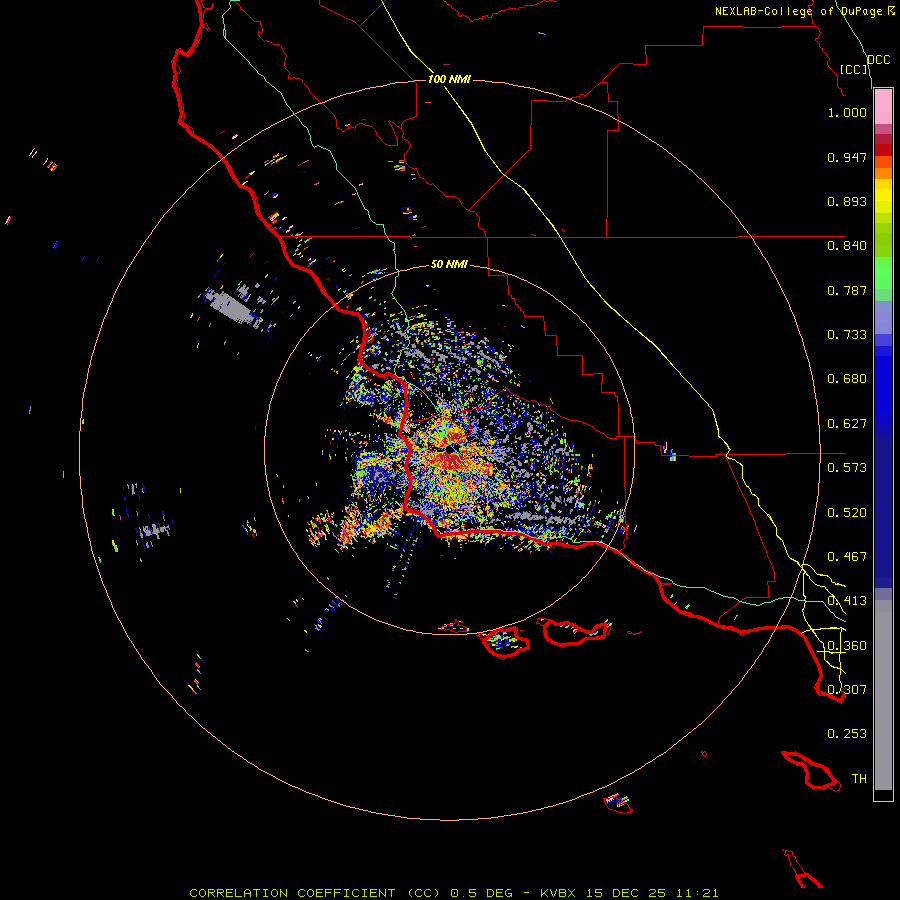900x900 pixels.
Task: Click the radar site center black dot
Action: [x=451, y=448]
